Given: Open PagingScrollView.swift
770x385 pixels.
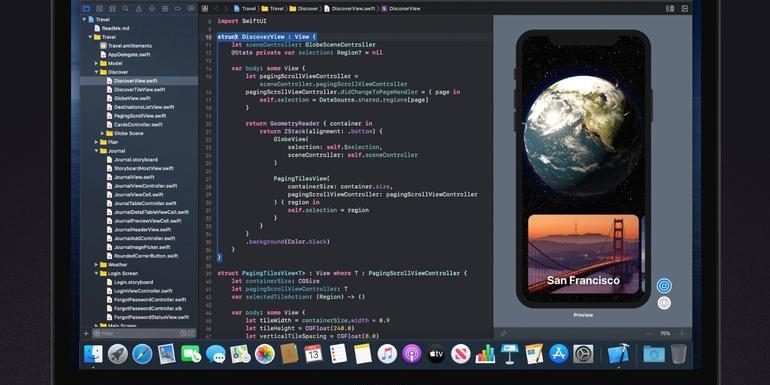Looking at the screenshot, I should click(136, 116).
